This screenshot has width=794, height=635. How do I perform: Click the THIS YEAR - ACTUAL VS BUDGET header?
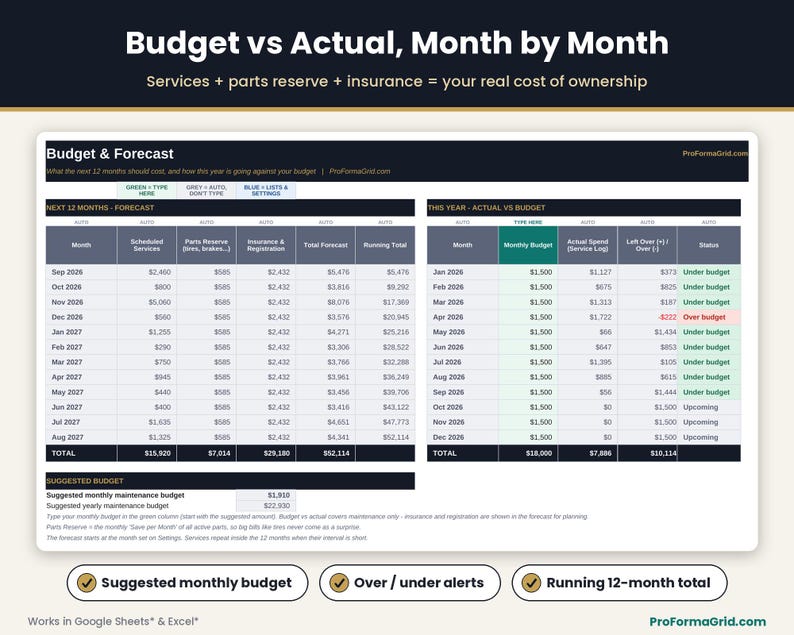click(x=584, y=208)
